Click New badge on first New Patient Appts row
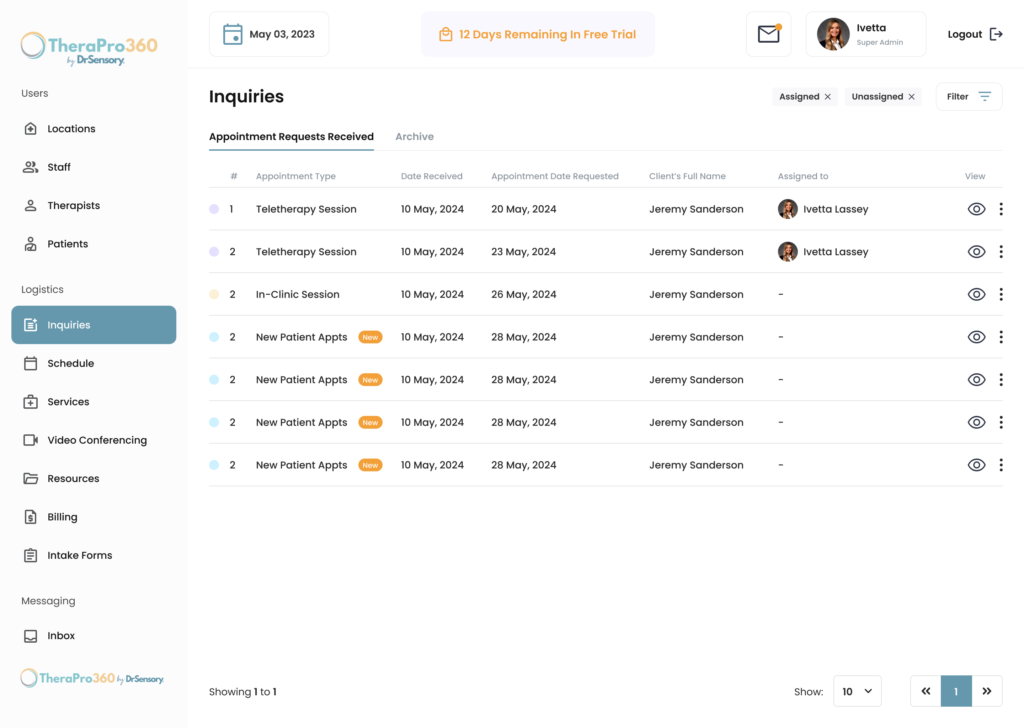Screen dimensions: 1024x728 click(370, 338)
